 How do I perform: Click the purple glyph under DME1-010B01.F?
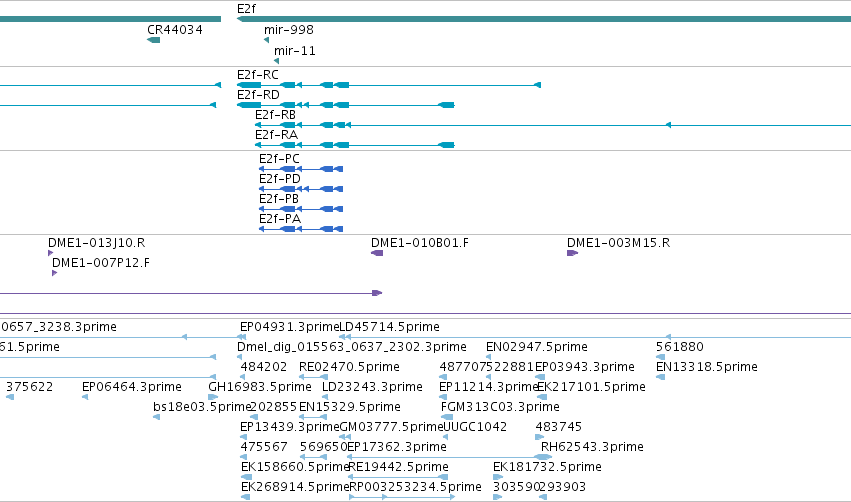(377, 253)
